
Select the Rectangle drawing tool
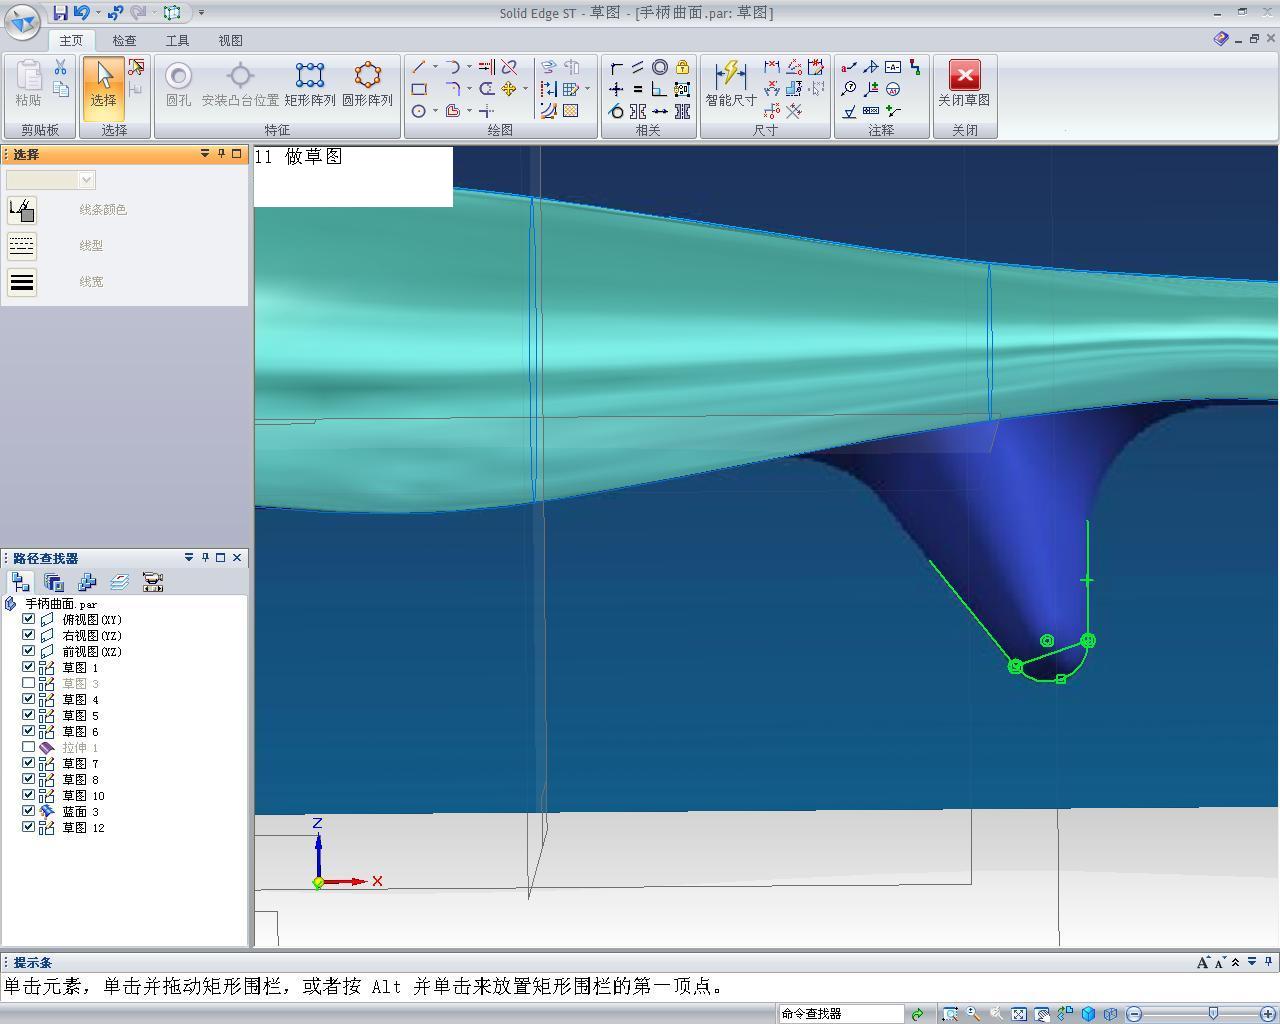[x=419, y=89]
